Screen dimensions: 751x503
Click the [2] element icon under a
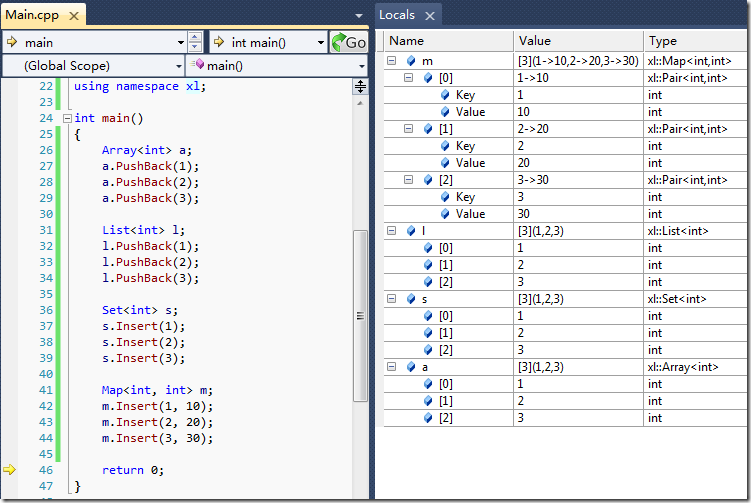pos(428,418)
